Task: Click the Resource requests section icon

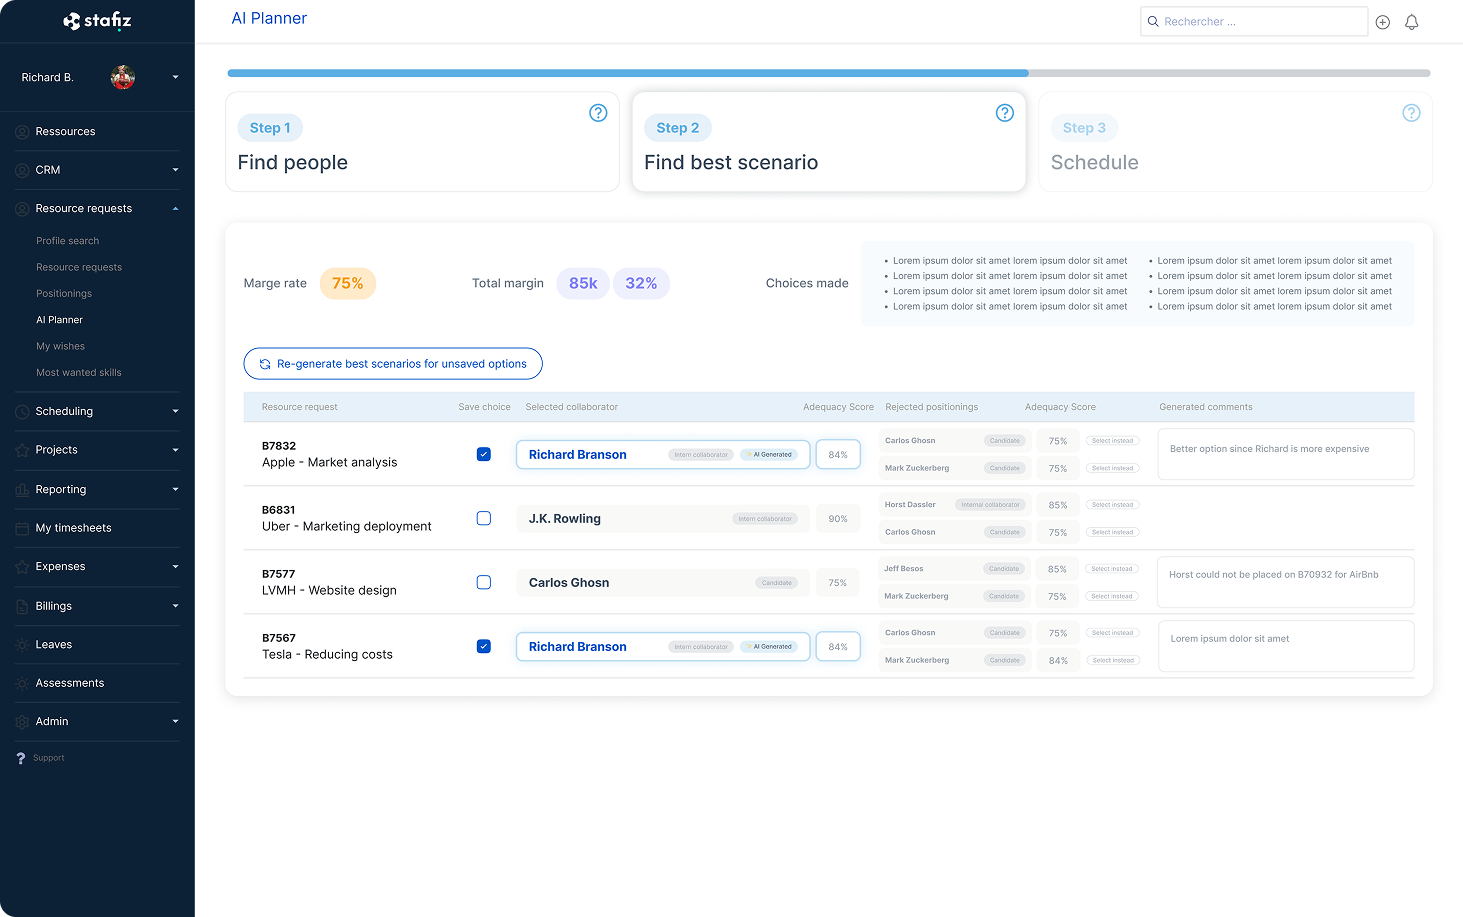Action: (22, 209)
